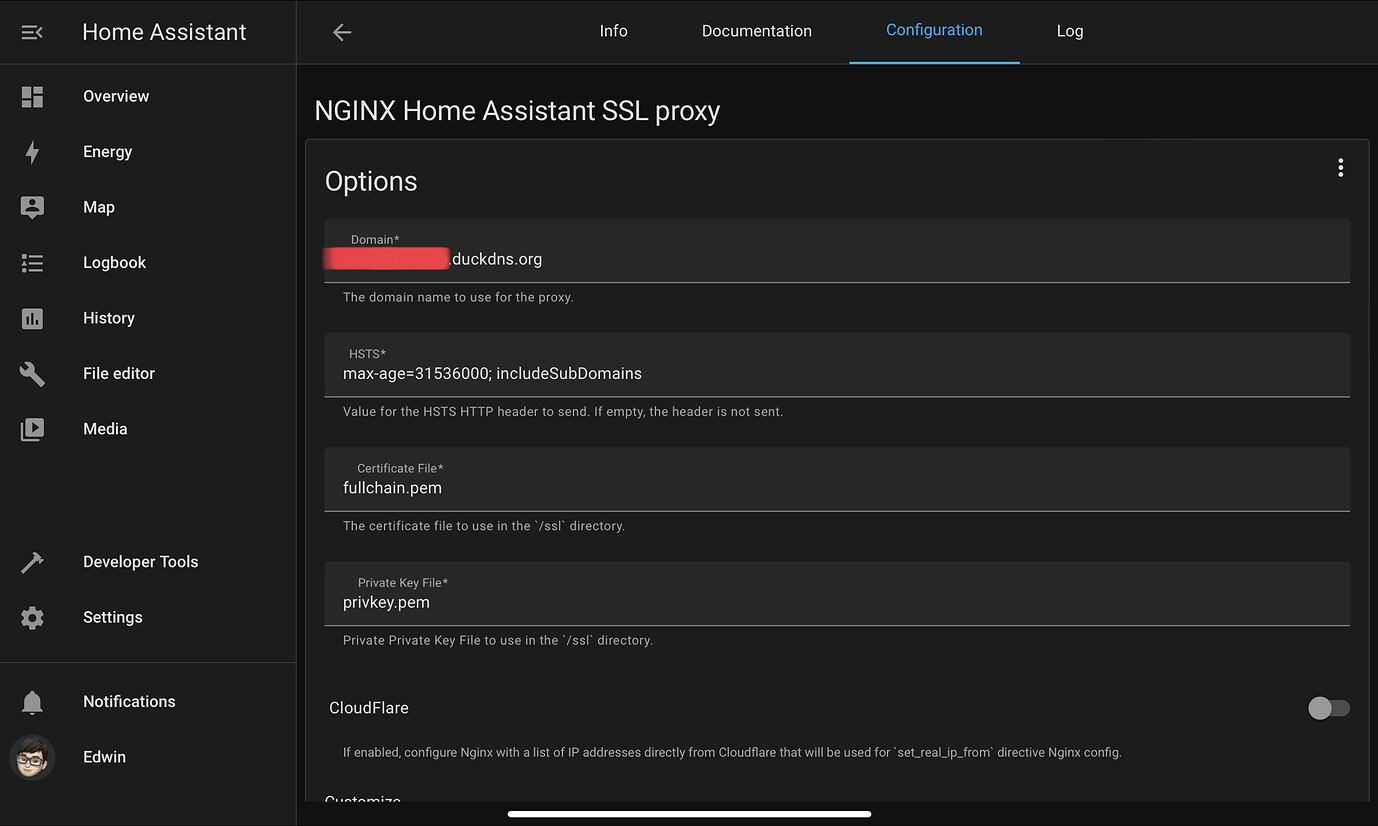Open the History panel
Screen dimensions: 1378x826
(x=108, y=318)
